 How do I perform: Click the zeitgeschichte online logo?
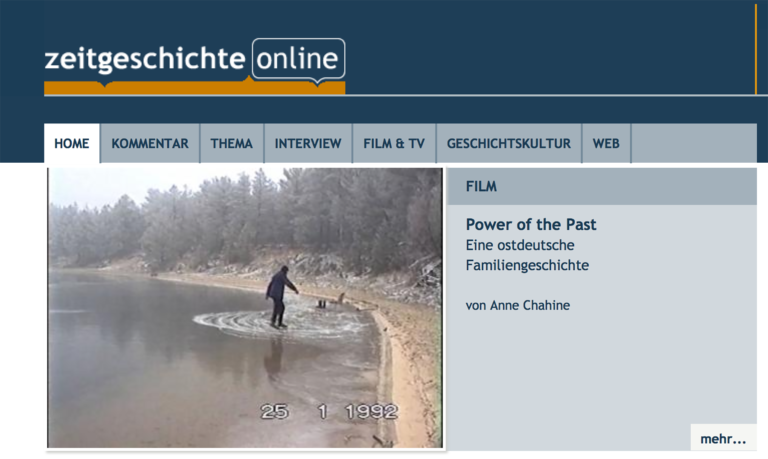coord(194,66)
